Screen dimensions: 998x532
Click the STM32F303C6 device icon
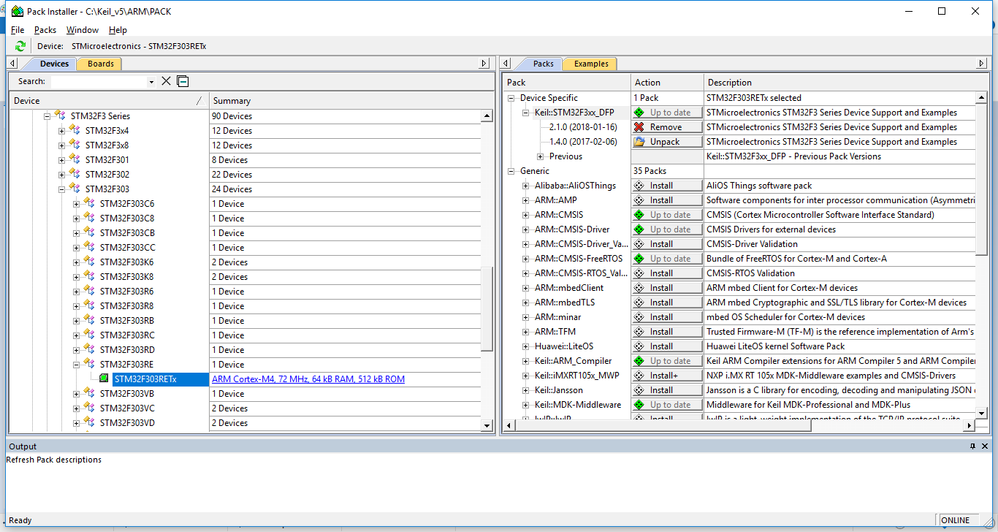tap(90, 204)
